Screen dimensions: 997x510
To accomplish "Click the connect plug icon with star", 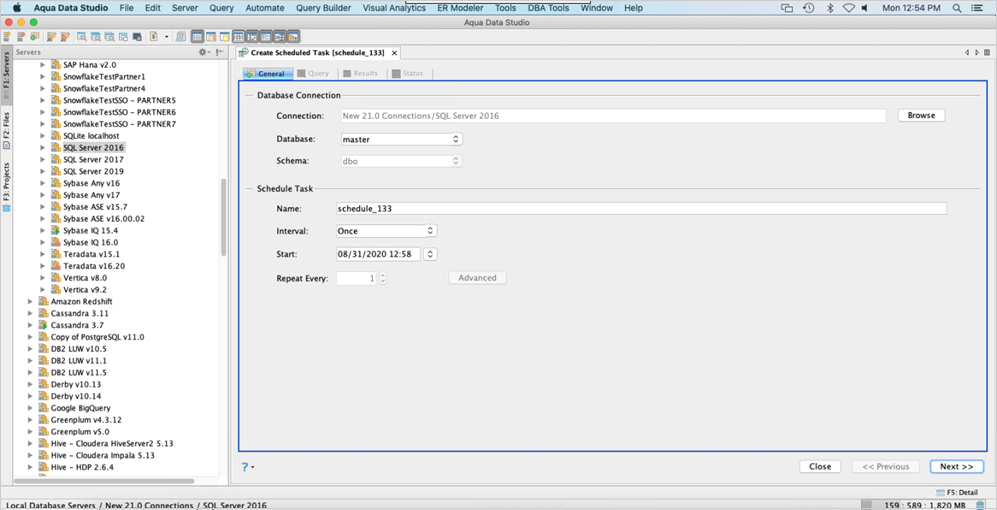I will 52,37.
